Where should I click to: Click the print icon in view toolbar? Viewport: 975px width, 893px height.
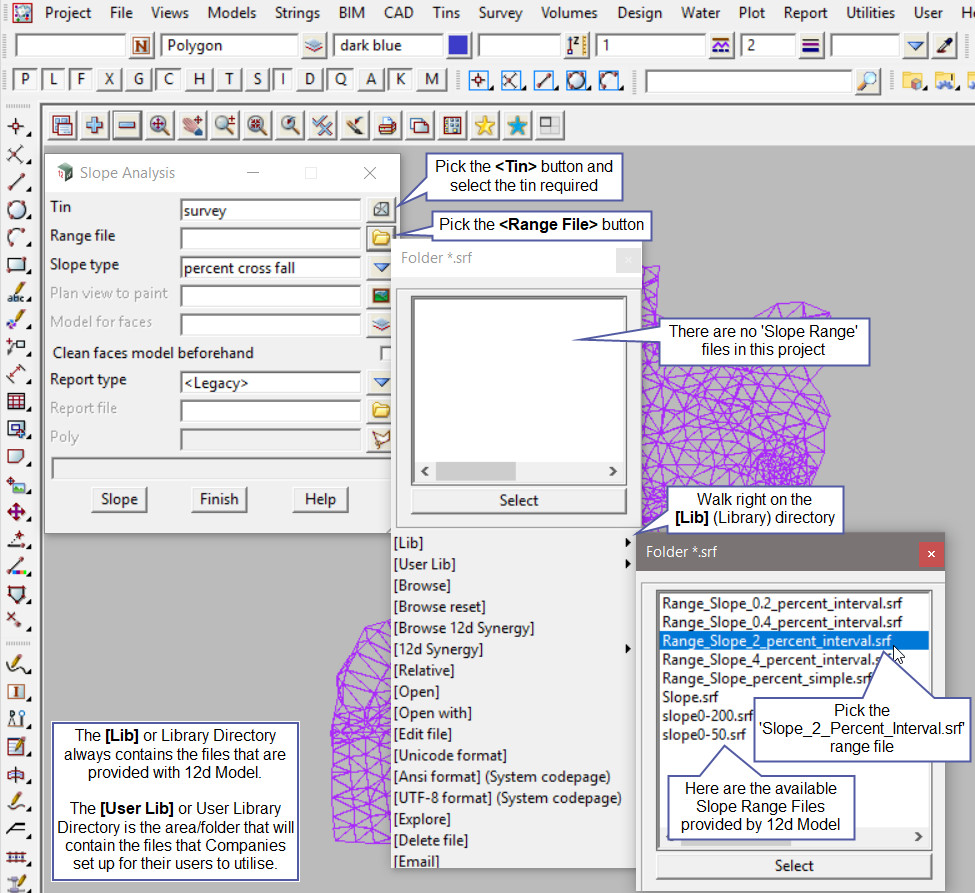tap(386, 125)
